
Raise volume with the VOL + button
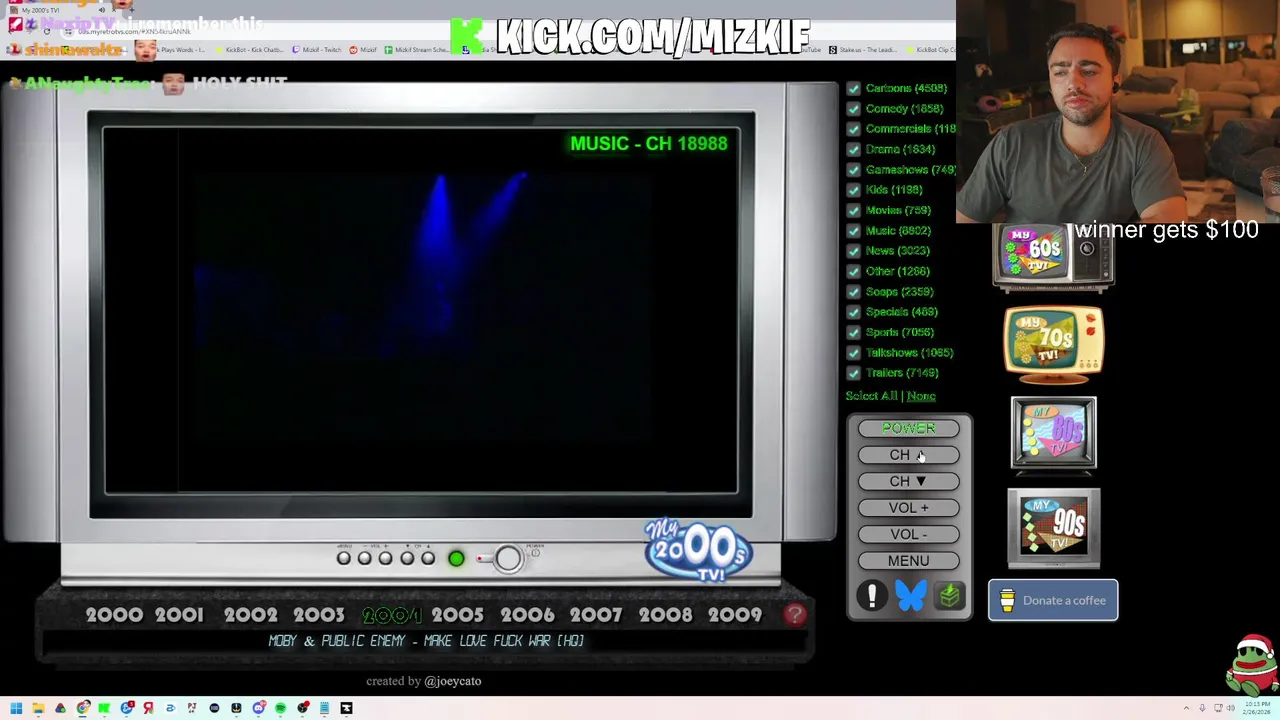tap(908, 508)
